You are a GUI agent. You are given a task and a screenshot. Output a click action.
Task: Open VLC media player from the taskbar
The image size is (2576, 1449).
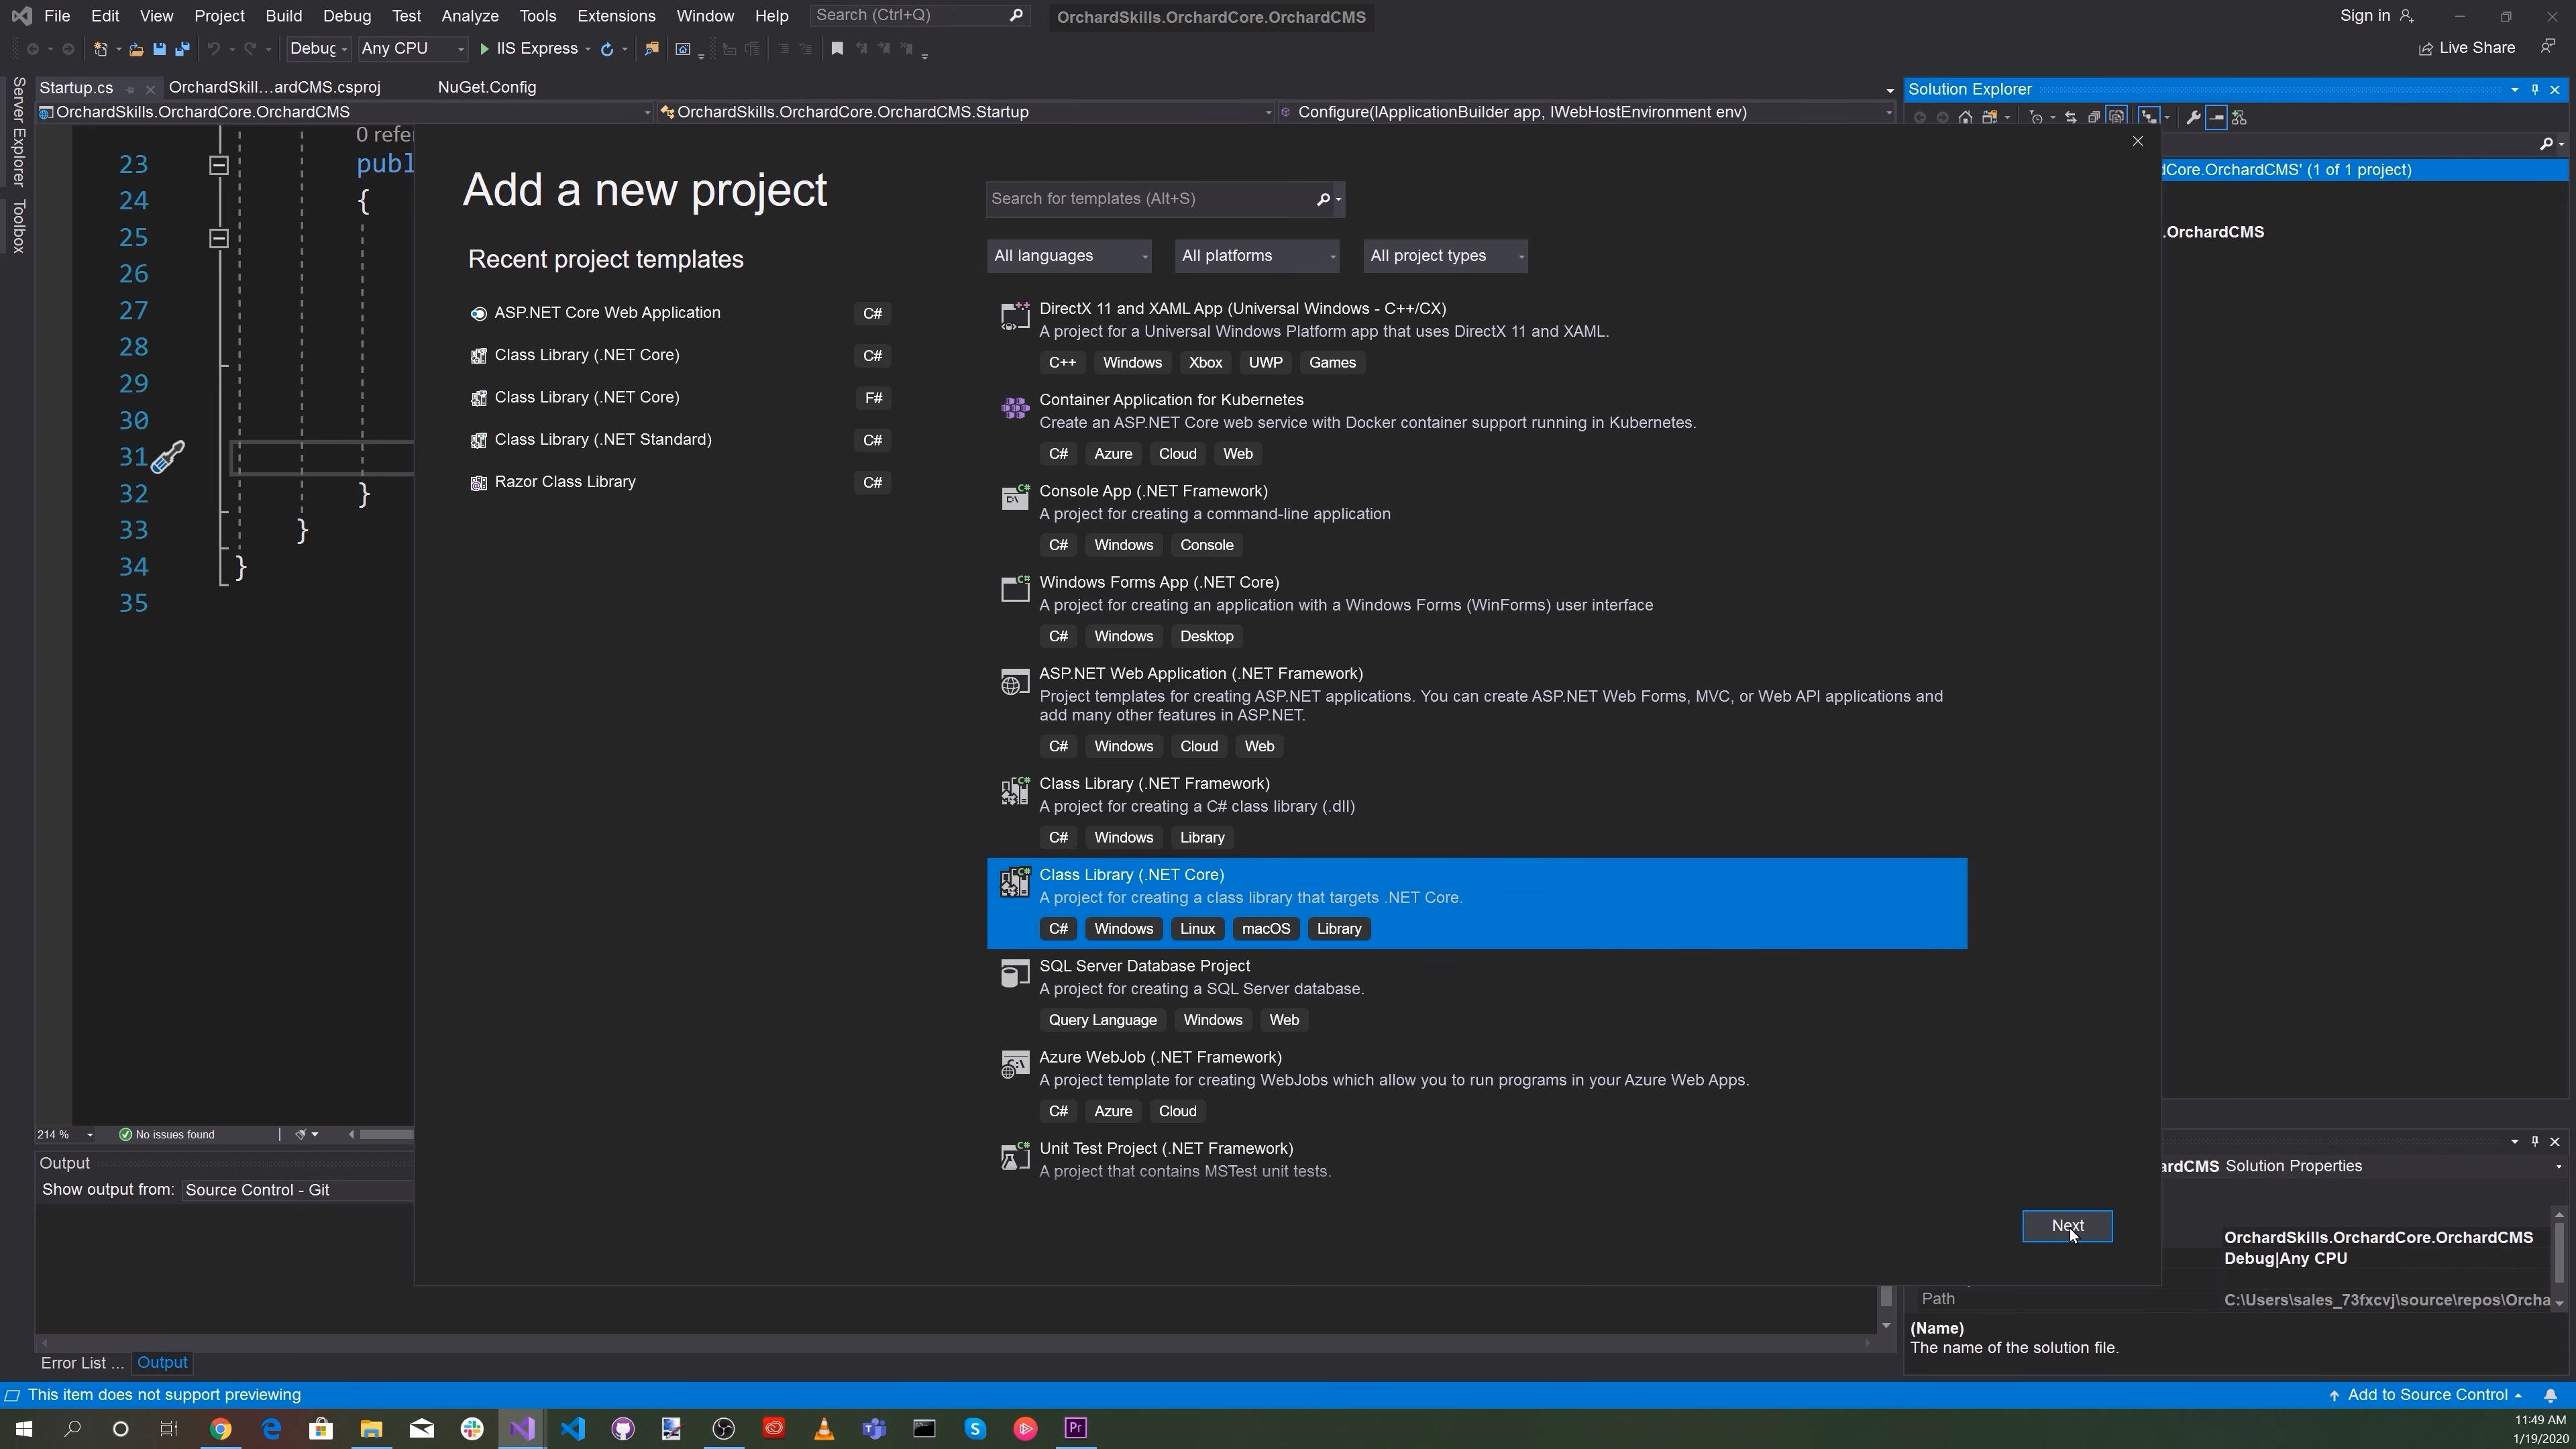[824, 1428]
